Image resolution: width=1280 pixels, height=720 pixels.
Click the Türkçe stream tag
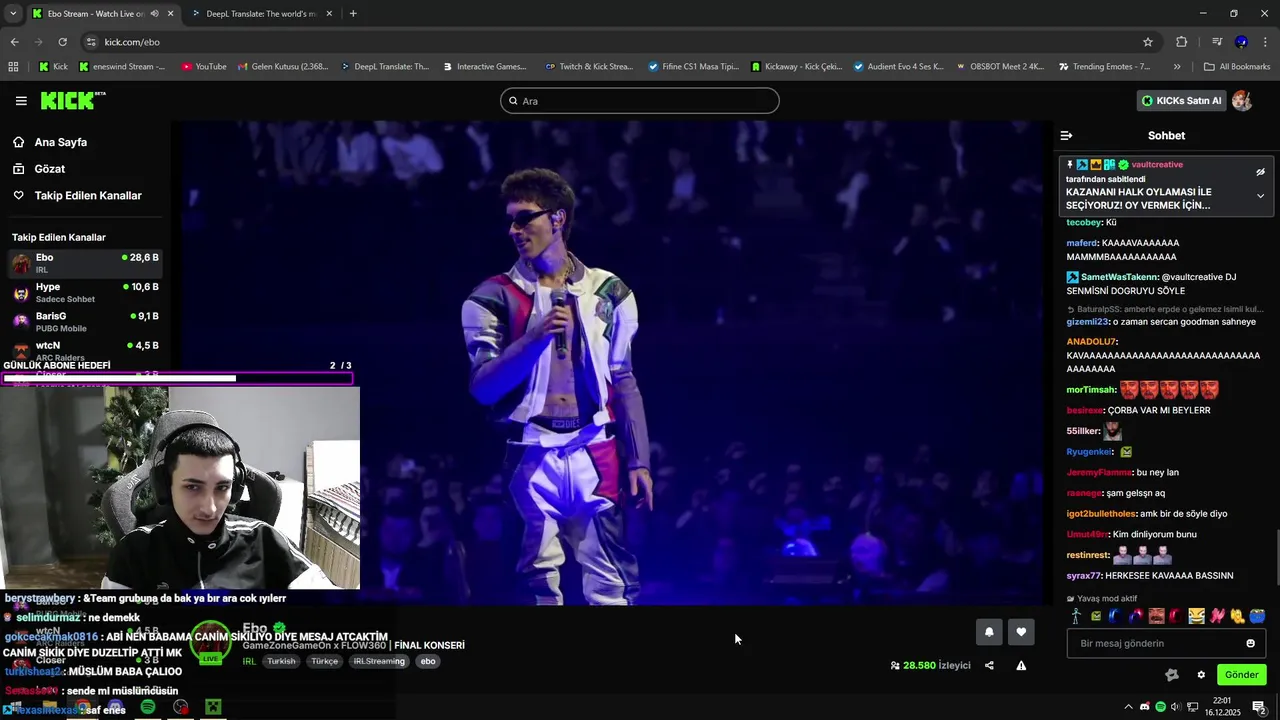pyautogui.click(x=324, y=661)
